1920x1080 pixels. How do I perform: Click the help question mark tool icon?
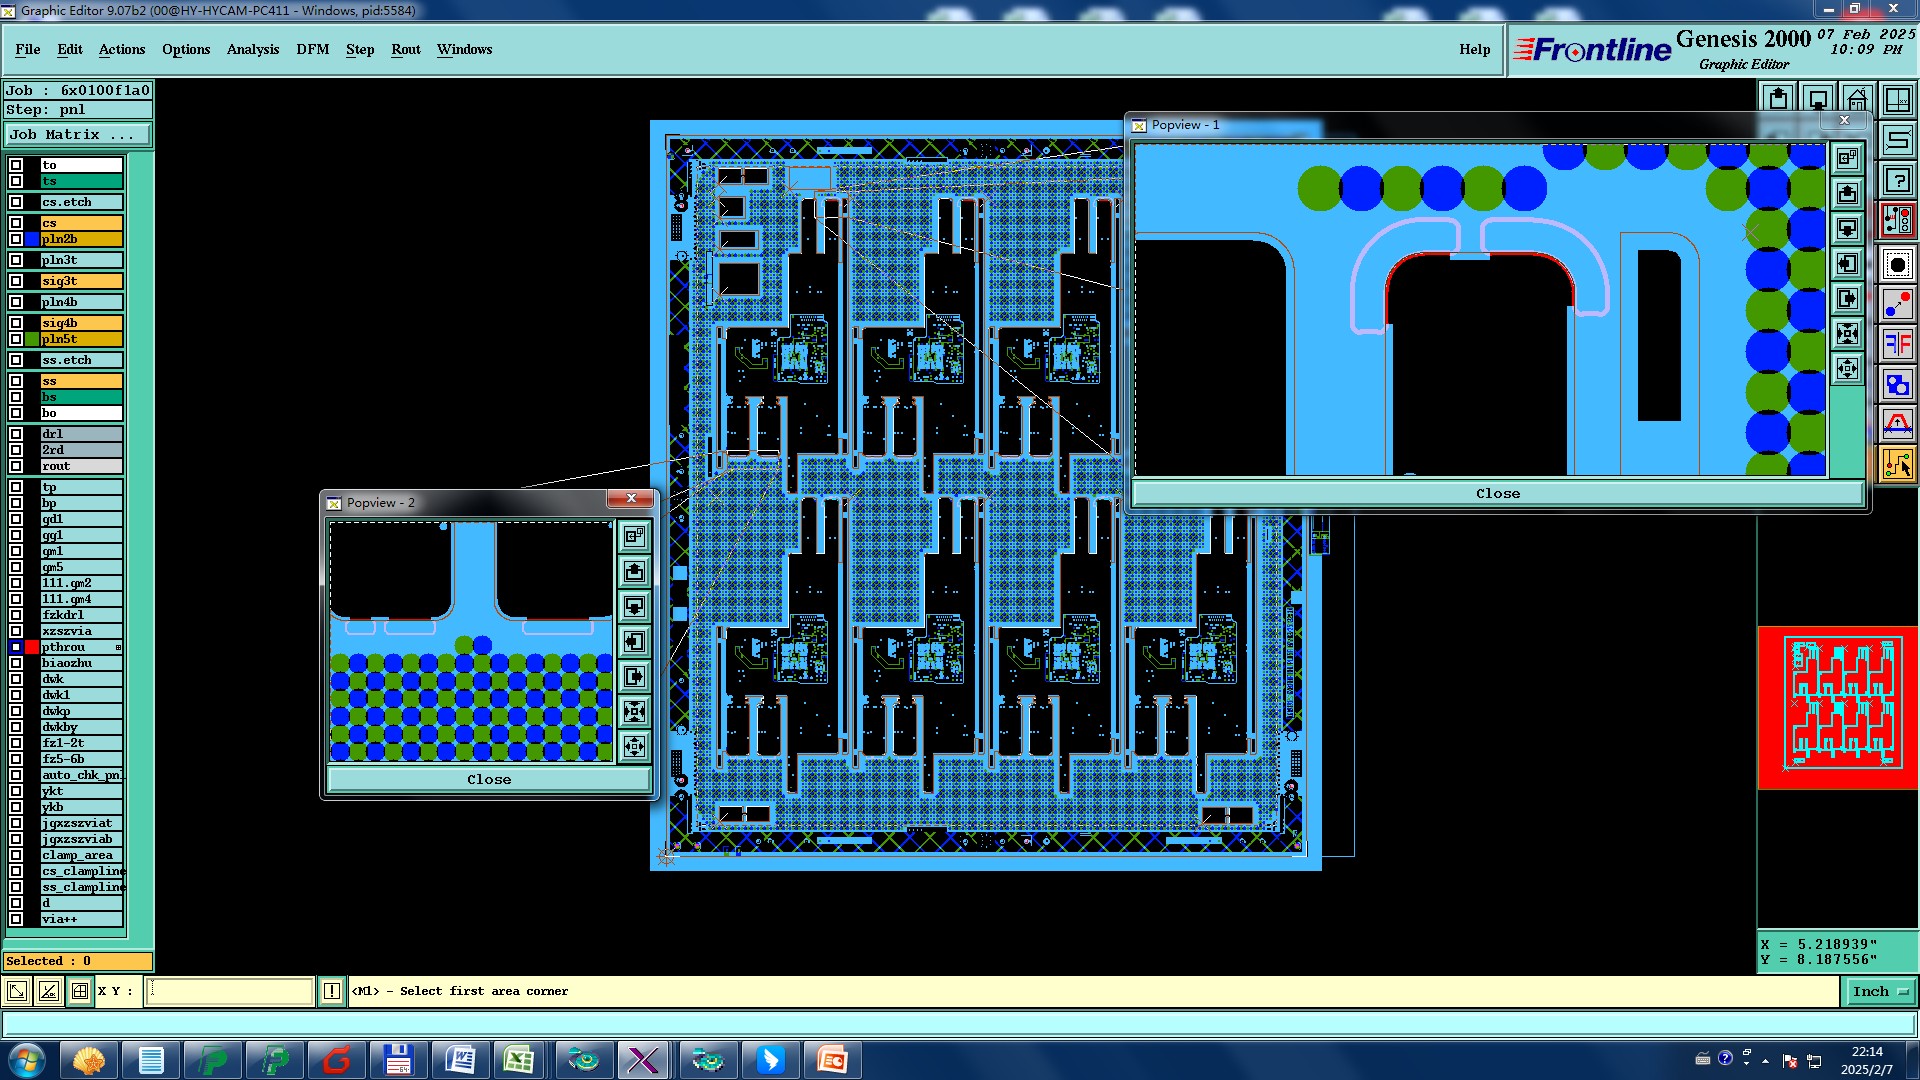tap(1897, 180)
